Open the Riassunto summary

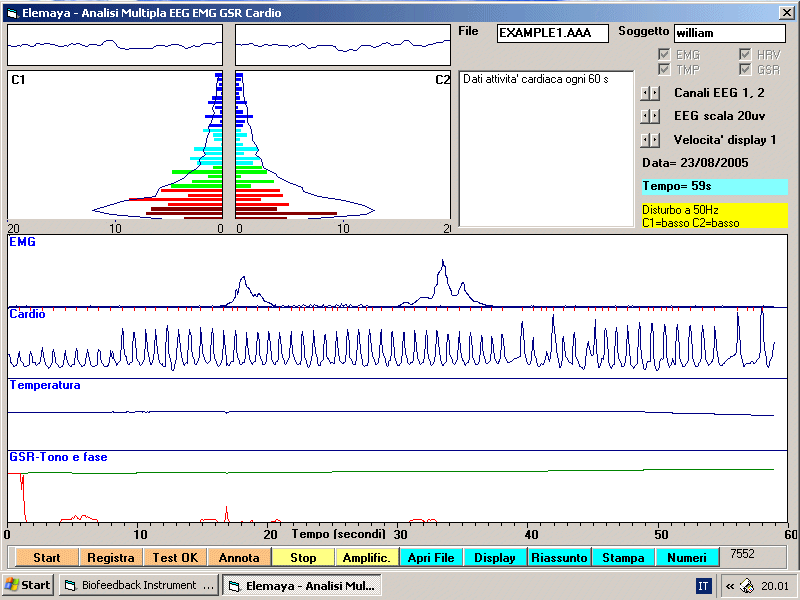[x=559, y=558]
